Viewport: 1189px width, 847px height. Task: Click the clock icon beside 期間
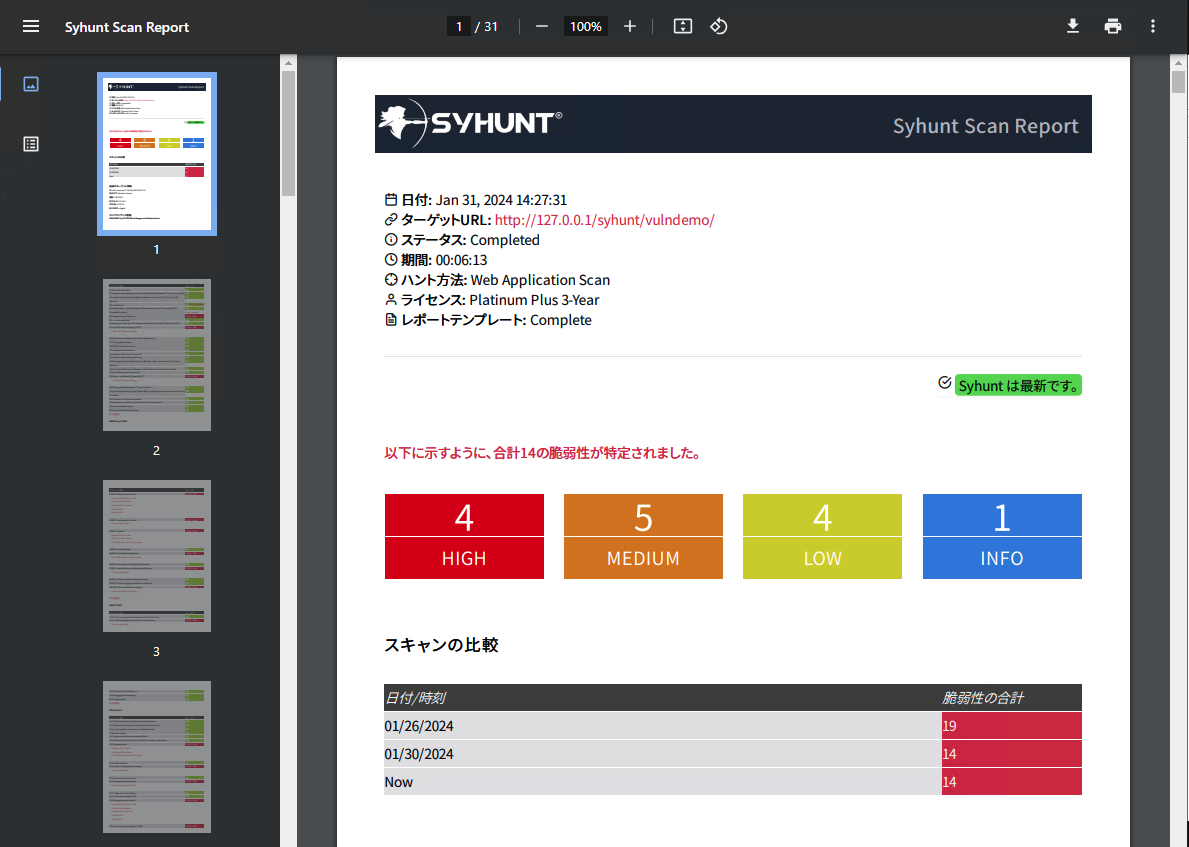(391, 259)
